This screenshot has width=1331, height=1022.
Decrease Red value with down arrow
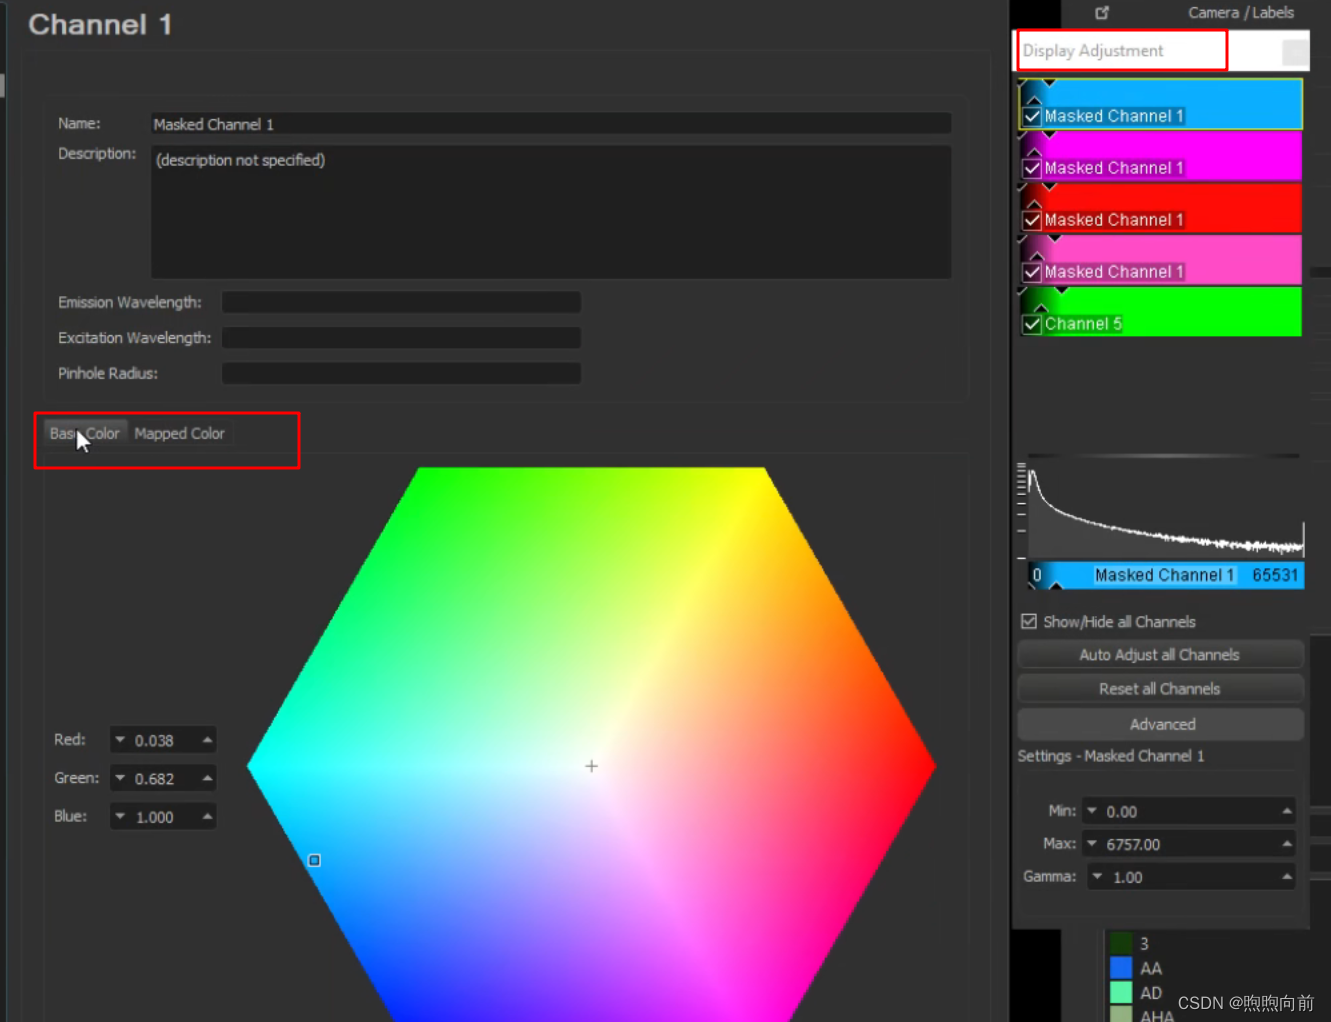click(120, 740)
